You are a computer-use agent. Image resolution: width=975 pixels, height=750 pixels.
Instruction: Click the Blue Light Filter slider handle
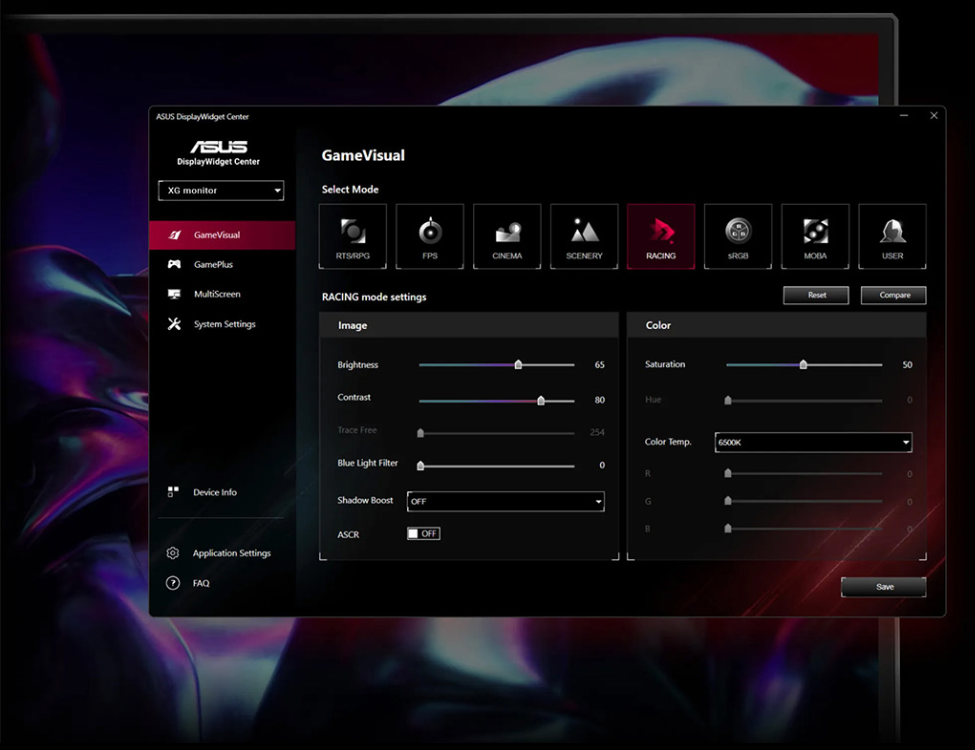[x=420, y=466]
